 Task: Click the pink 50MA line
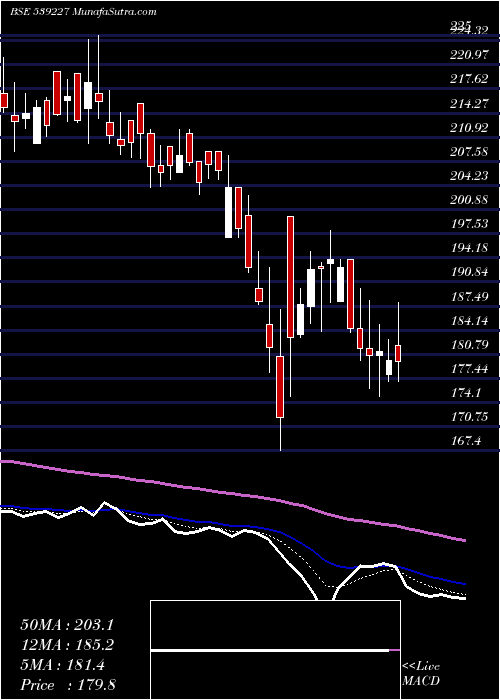[x=232, y=494]
